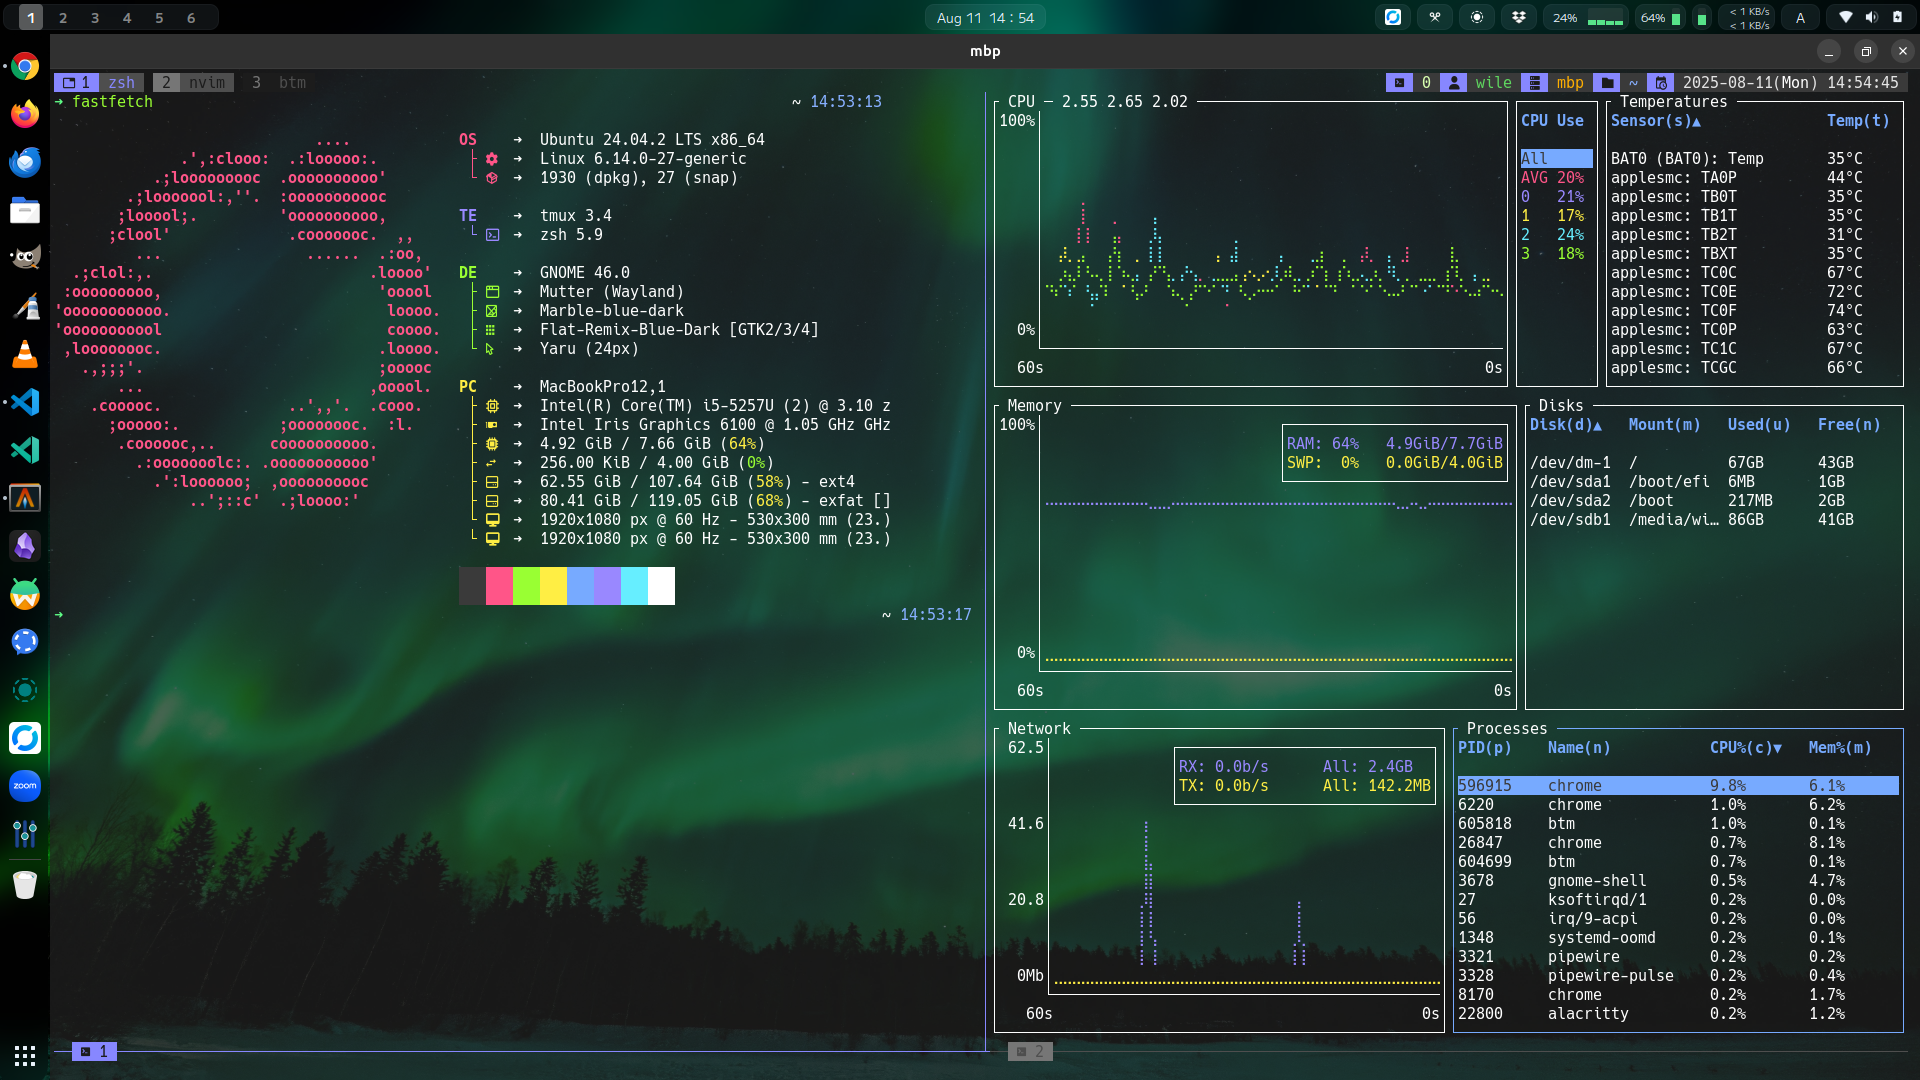Image resolution: width=1920 pixels, height=1080 pixels.
Task: Open the scissors clipboard tray icon
Action: coord(1435,17)
